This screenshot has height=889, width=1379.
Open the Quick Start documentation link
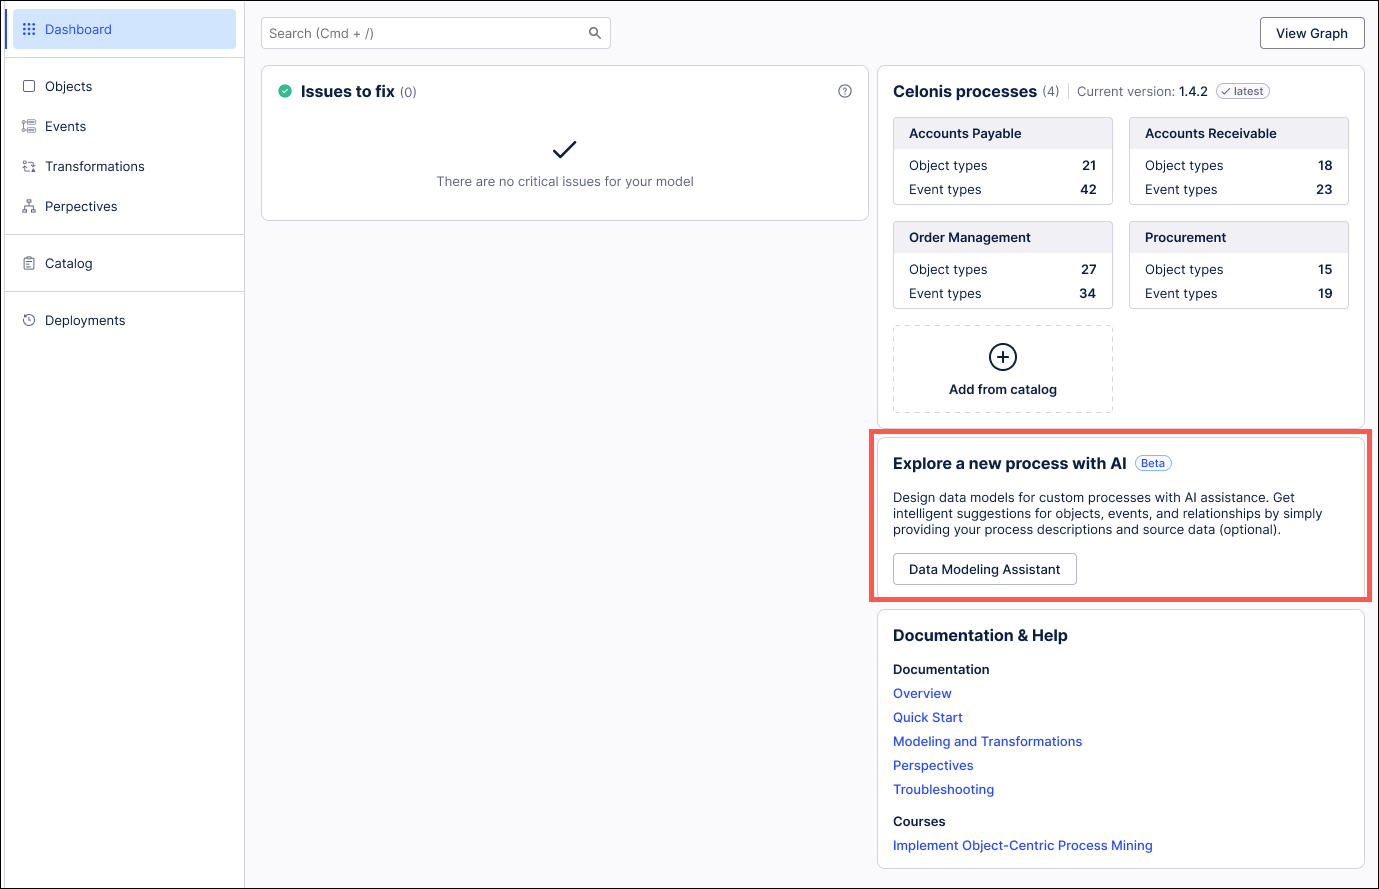[927, 717]
